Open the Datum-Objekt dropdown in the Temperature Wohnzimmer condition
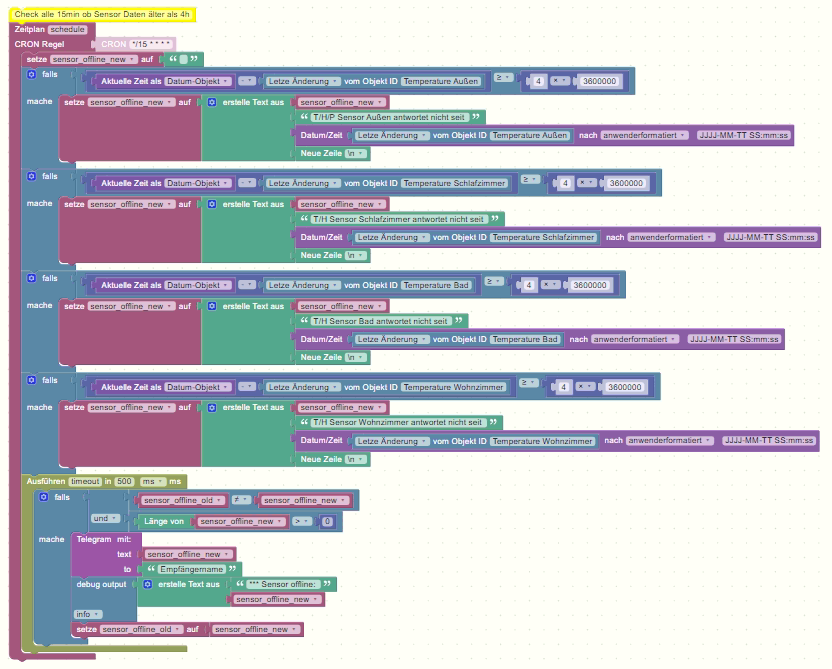 click(197, 387)
